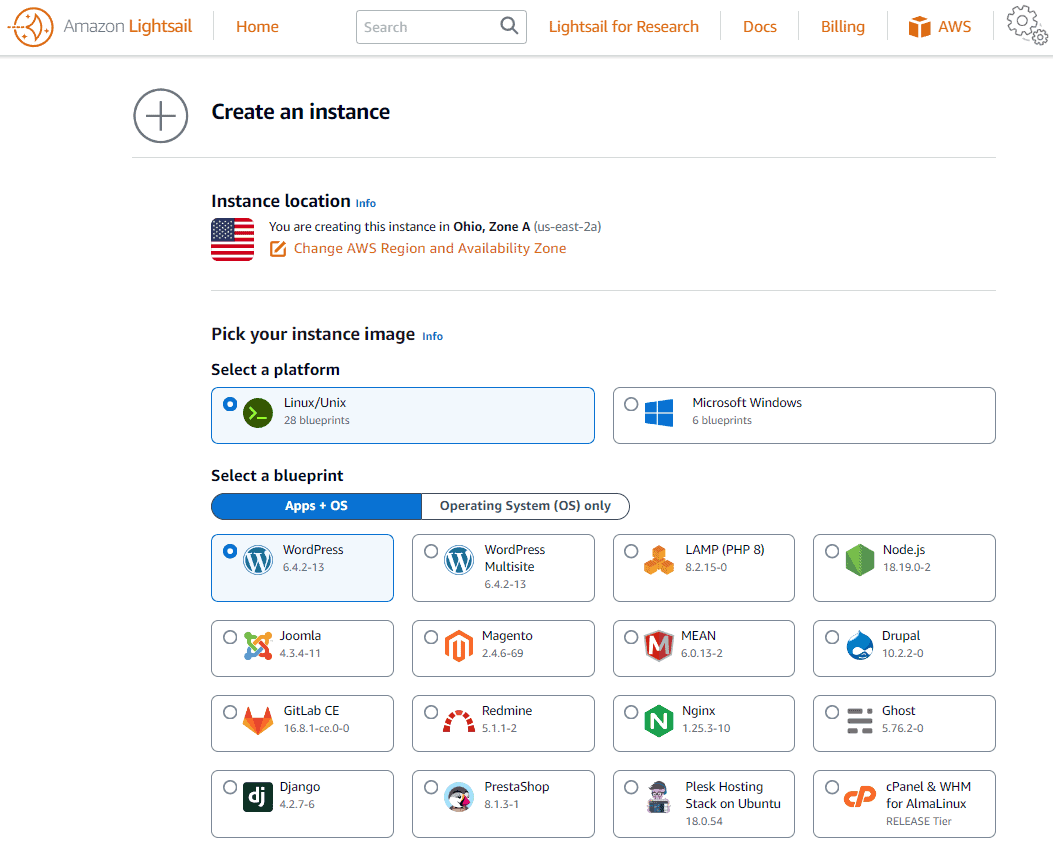This screenshot has width=1053, height=850.
Task: Select the Magento blueprint icon
Action: click(x=459, y=648)
